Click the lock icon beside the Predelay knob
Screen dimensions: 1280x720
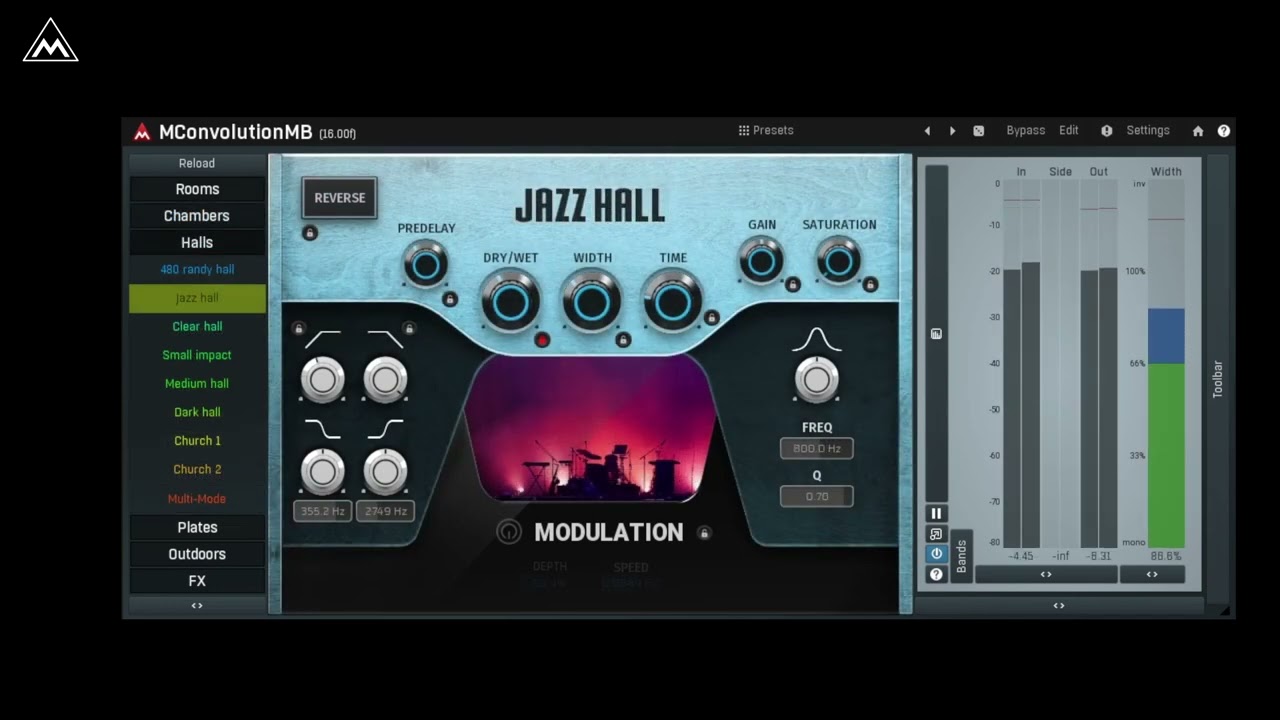click(450, 298)
